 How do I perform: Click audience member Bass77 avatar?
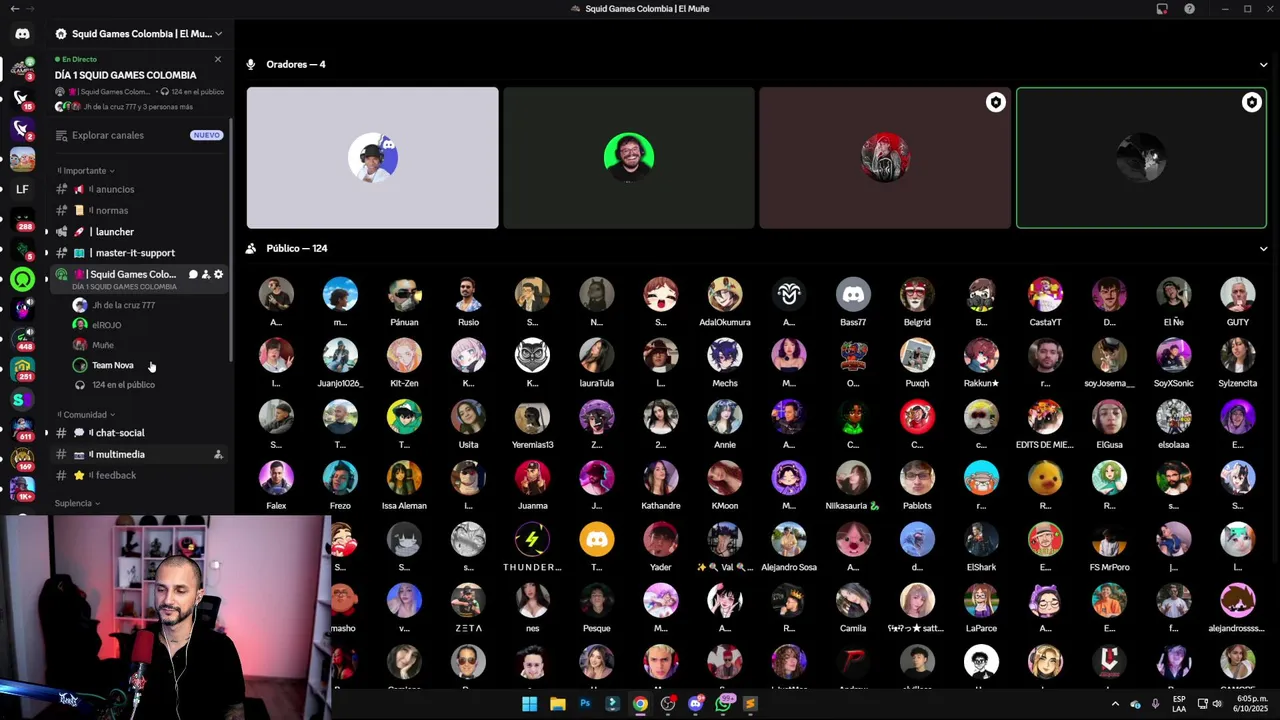pyautogui.click(x=853, y=295)
